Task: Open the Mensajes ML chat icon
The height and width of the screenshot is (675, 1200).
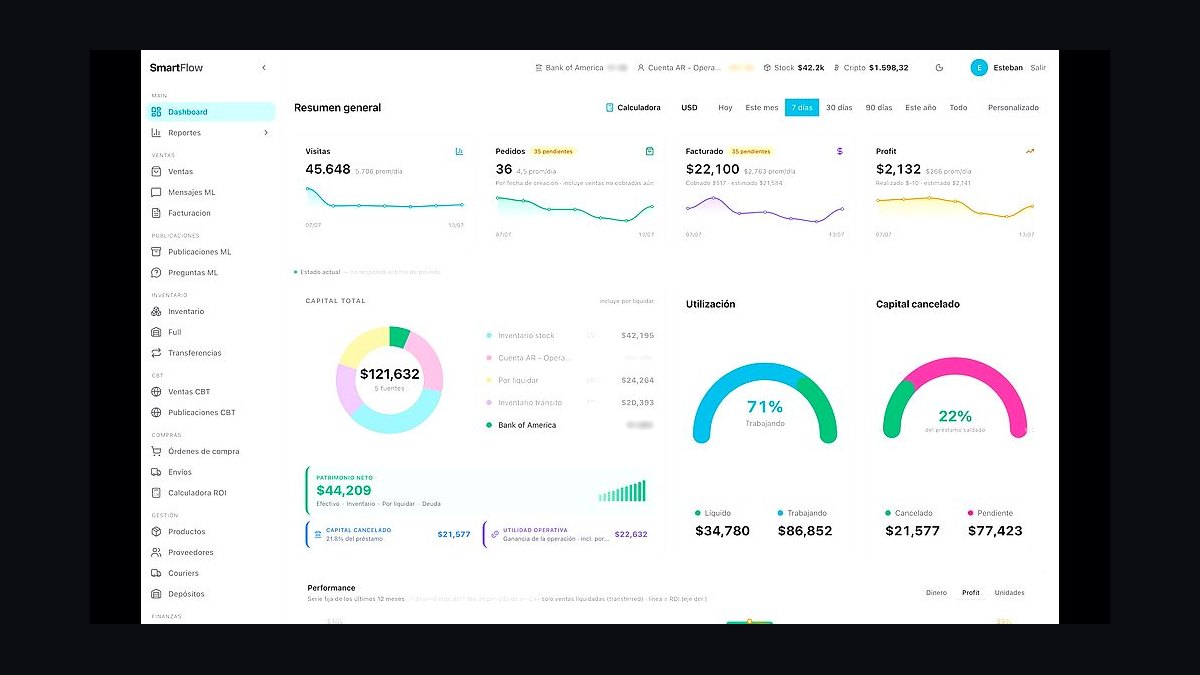Action: click(156, 192)
